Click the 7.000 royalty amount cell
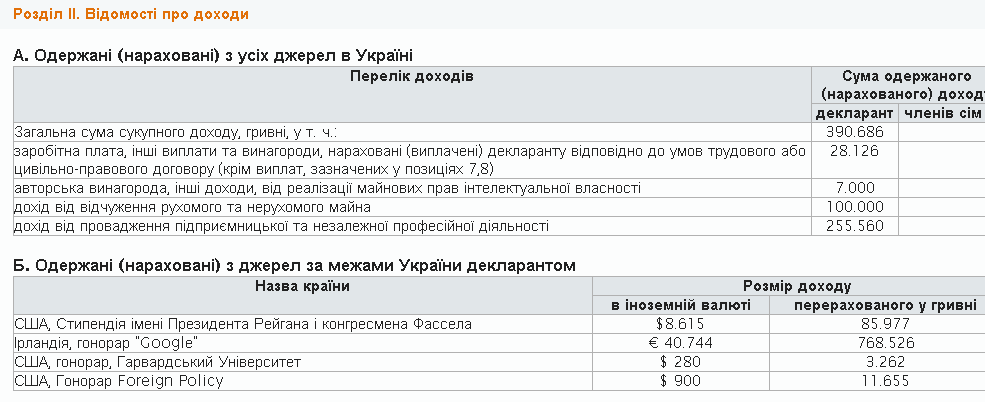The height and width of the screenshot is (403, 987). click(x=853, y=188)
